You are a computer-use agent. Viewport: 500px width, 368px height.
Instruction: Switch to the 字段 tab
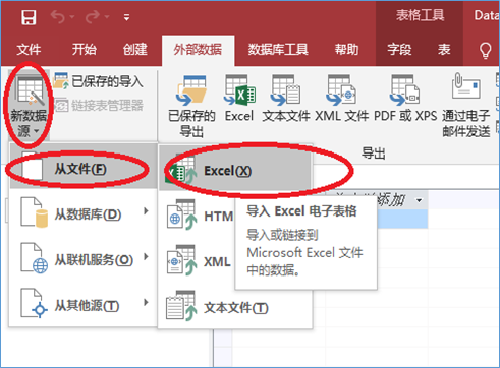click(x=399, y=50)
